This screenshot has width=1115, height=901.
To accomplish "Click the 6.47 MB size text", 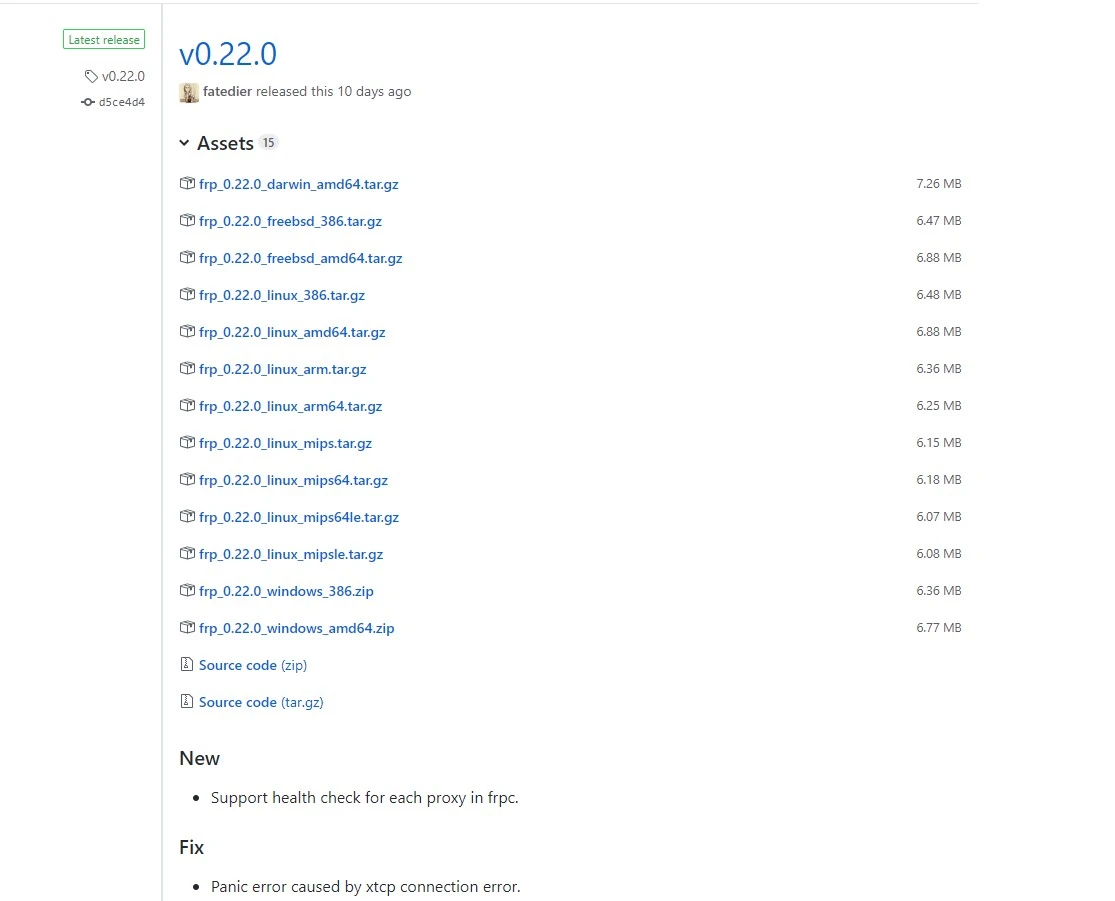I will pyautogui.click(x=939, y=220).
